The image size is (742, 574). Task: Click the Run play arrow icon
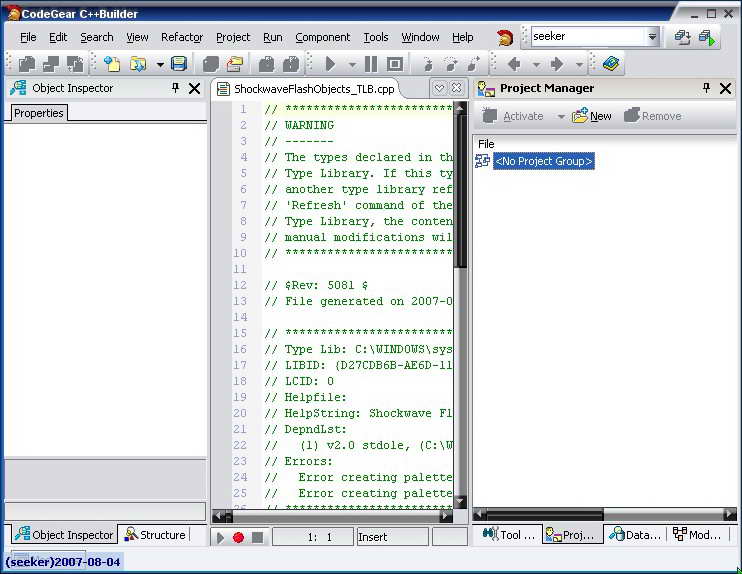(330, 64)
